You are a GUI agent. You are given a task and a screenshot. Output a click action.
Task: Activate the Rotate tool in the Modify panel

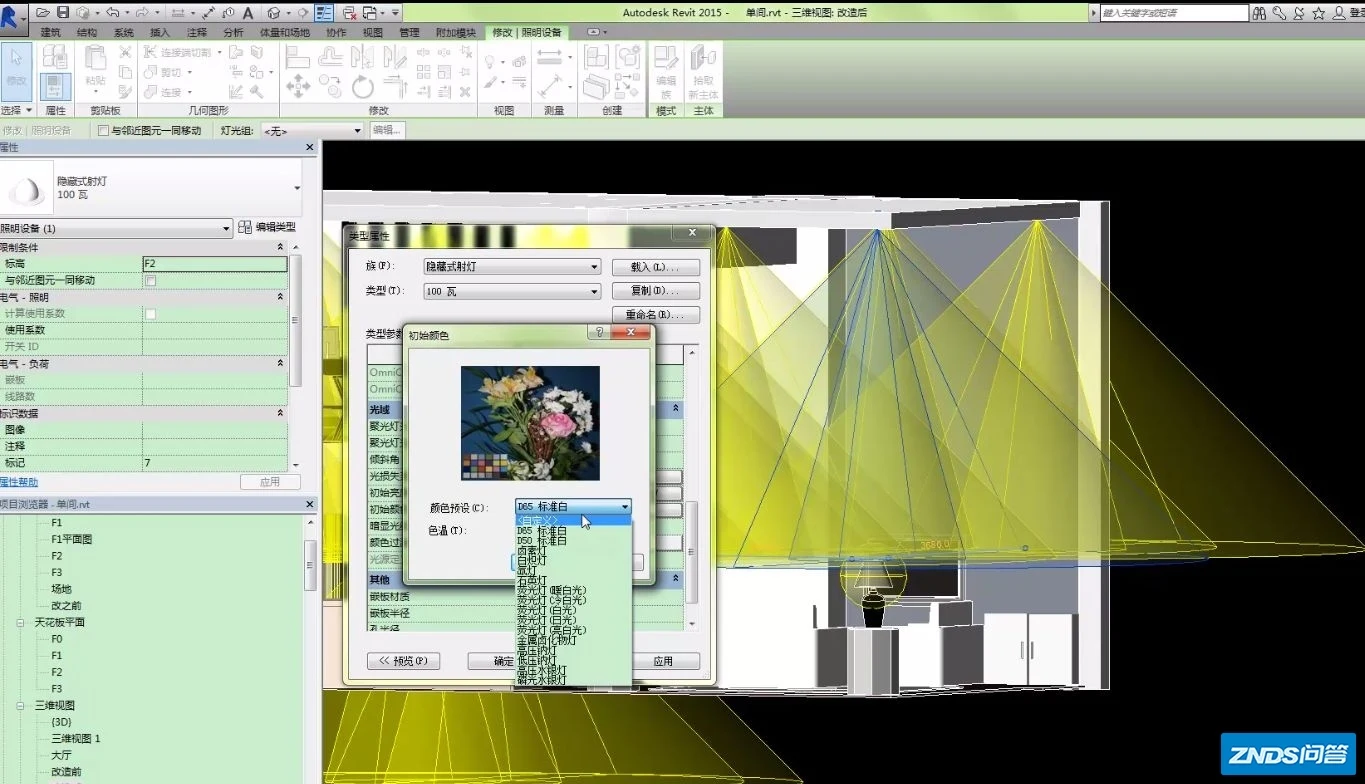pyautogui.click(x=362, y=86)
